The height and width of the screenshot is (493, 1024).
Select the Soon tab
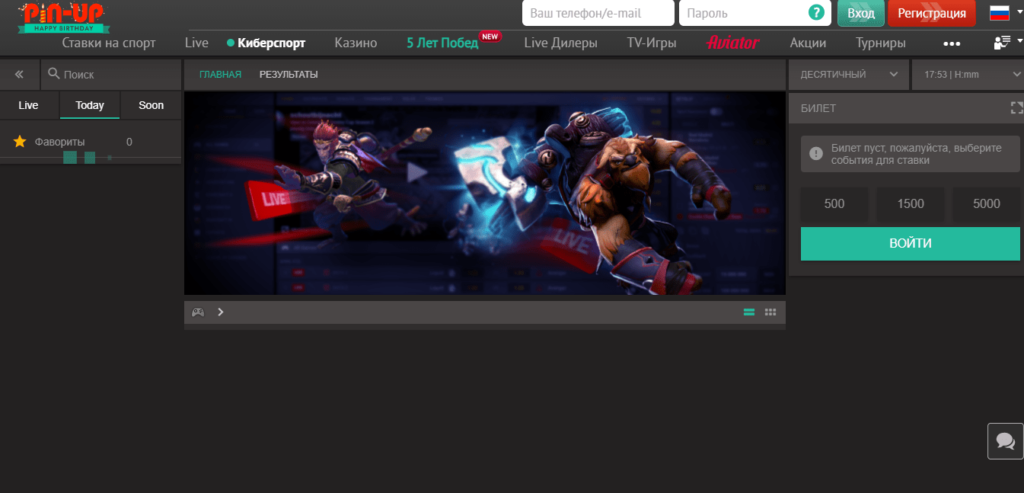(151, 105)
